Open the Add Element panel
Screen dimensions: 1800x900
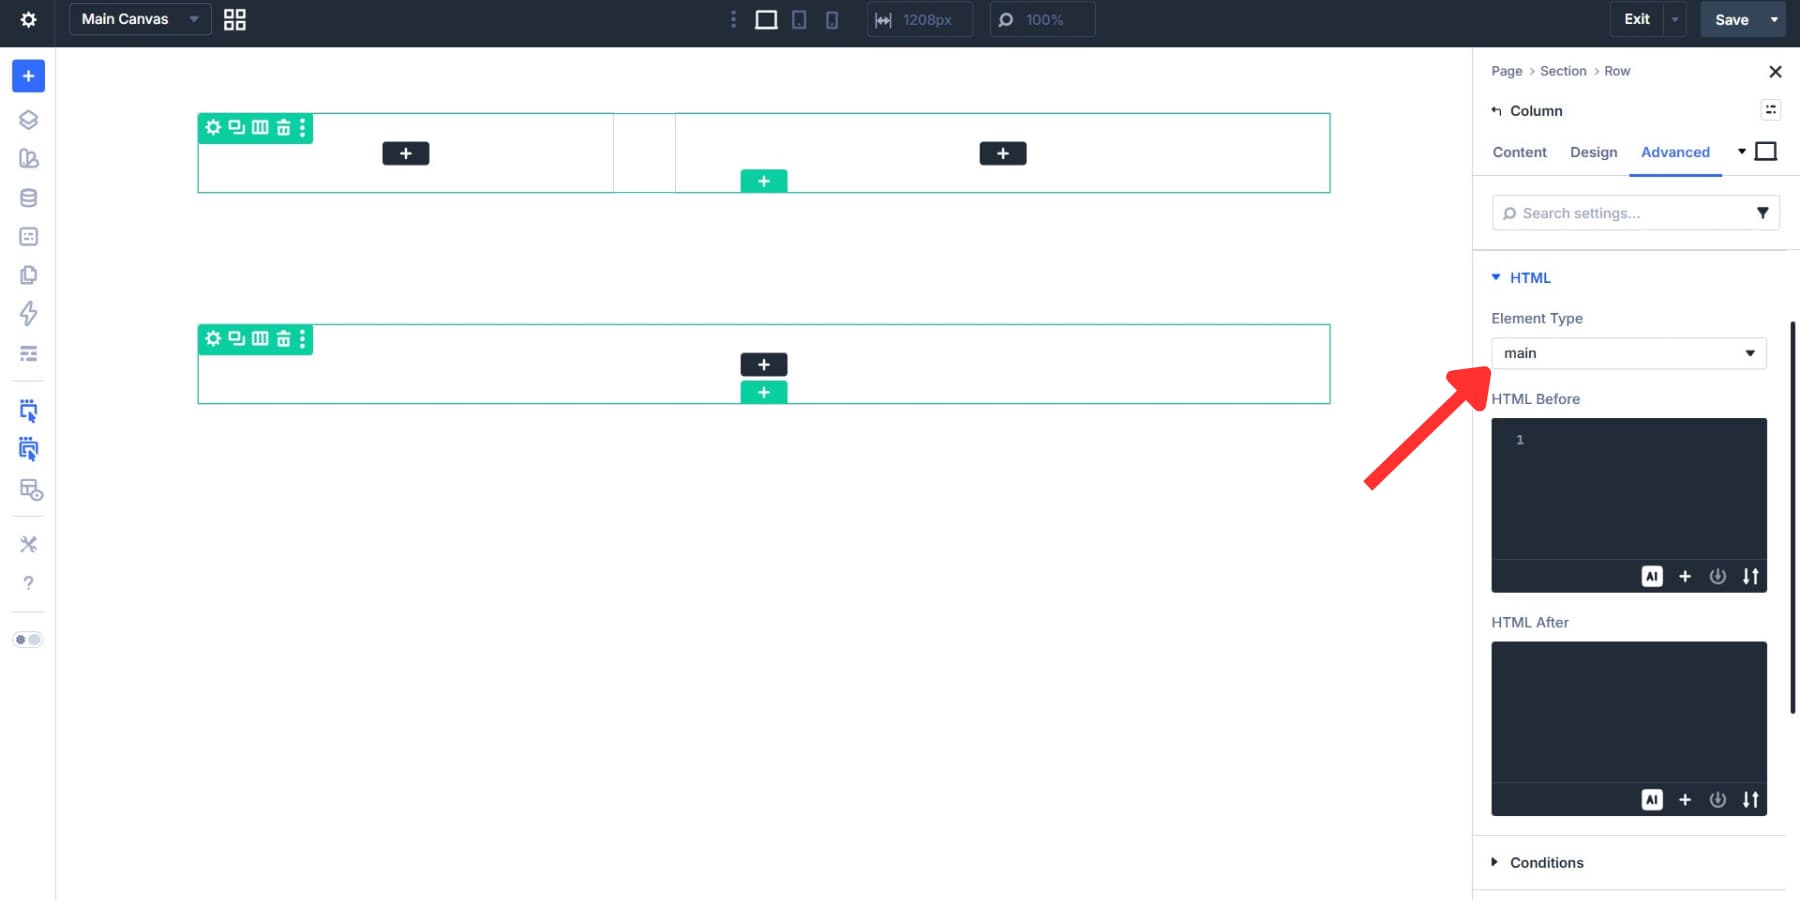[28, 75]
